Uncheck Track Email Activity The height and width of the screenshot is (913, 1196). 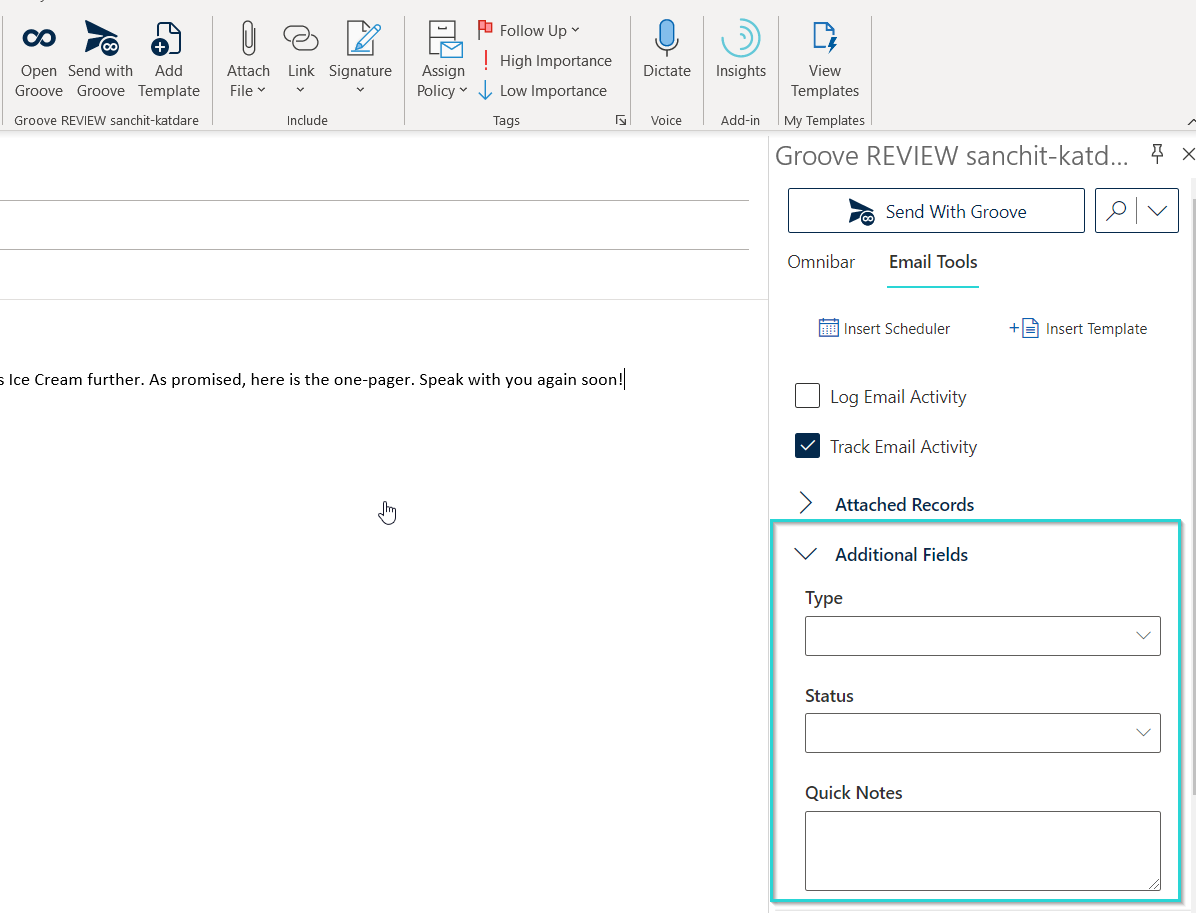[807, 445]
